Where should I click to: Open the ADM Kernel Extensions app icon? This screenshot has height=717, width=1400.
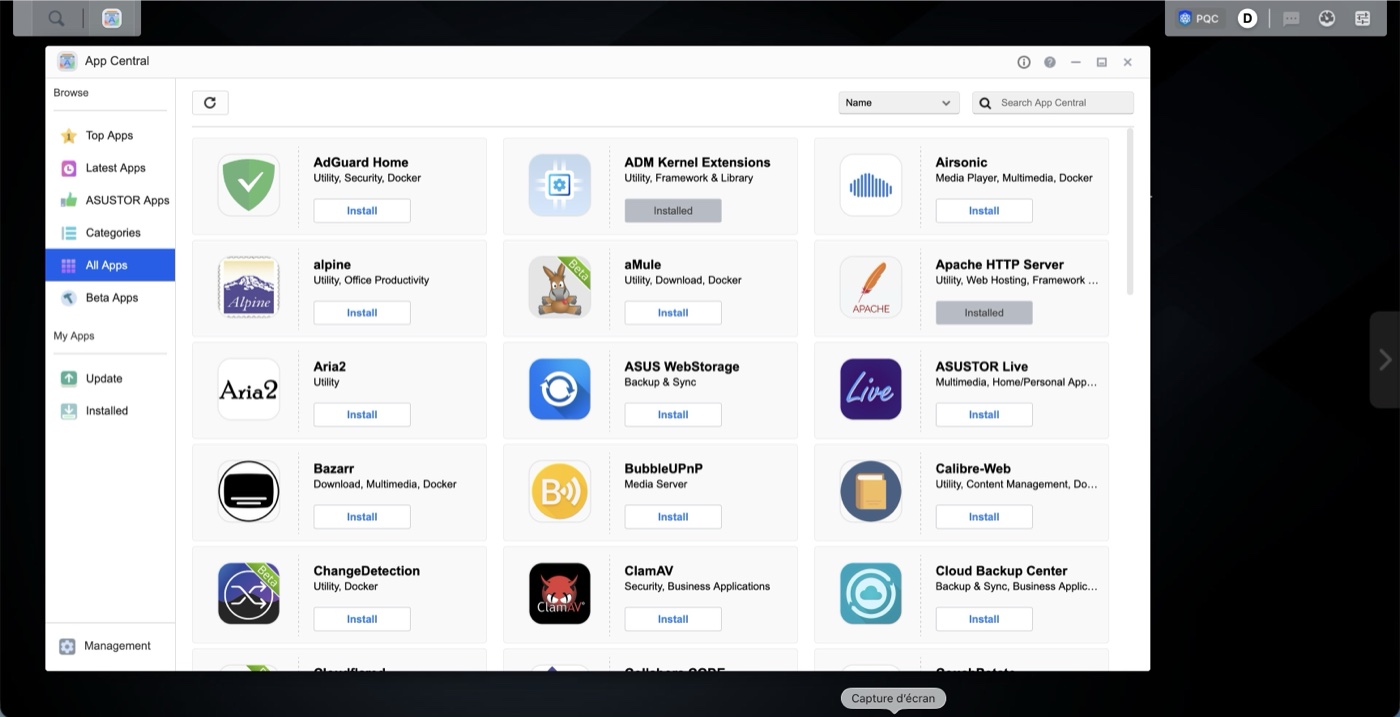(560, 185)
